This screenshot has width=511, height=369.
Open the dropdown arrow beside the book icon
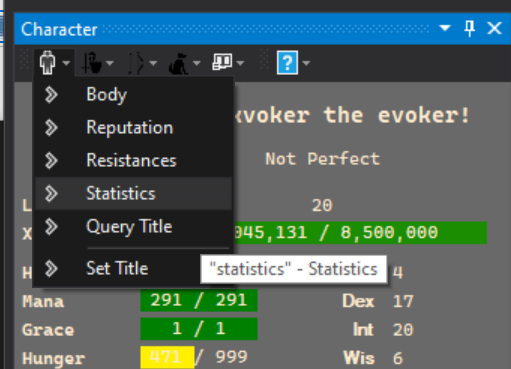click(240, 63)
